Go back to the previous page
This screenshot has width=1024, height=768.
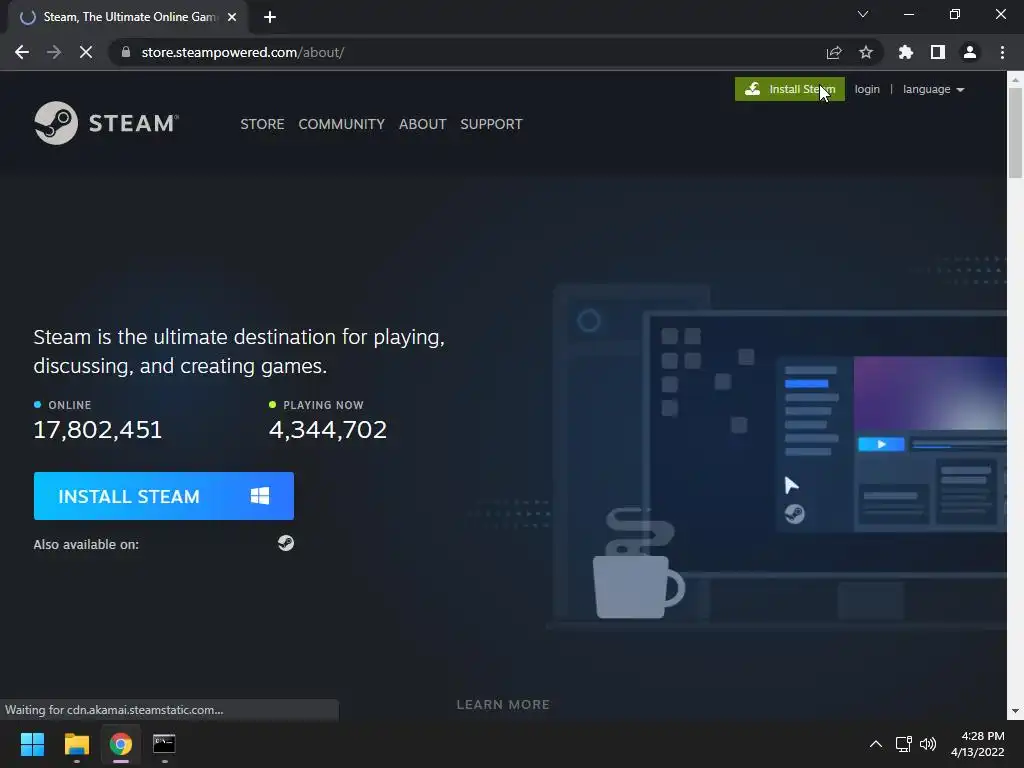coord(22,52)
